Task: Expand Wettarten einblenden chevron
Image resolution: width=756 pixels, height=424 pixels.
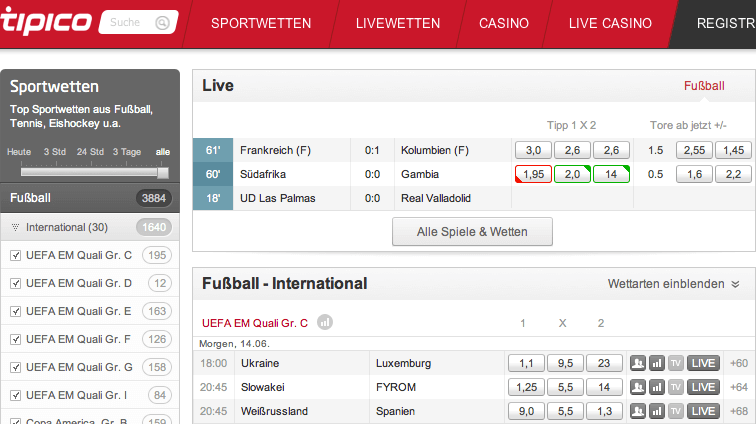Action: (x=735, y=284)
